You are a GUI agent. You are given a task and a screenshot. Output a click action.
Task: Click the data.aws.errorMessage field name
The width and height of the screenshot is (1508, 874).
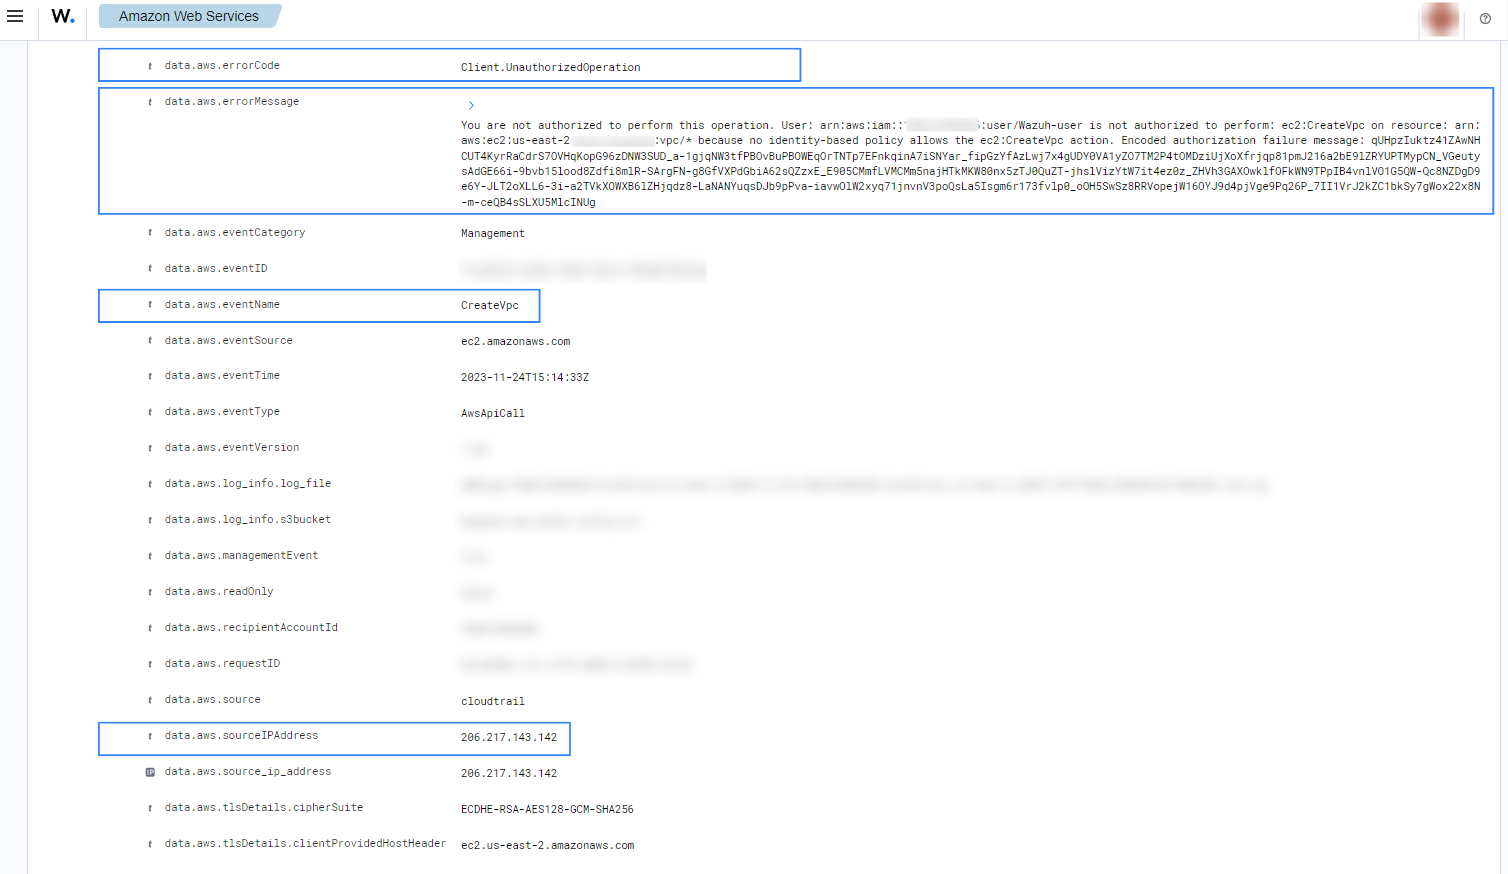tap(232, 102)
